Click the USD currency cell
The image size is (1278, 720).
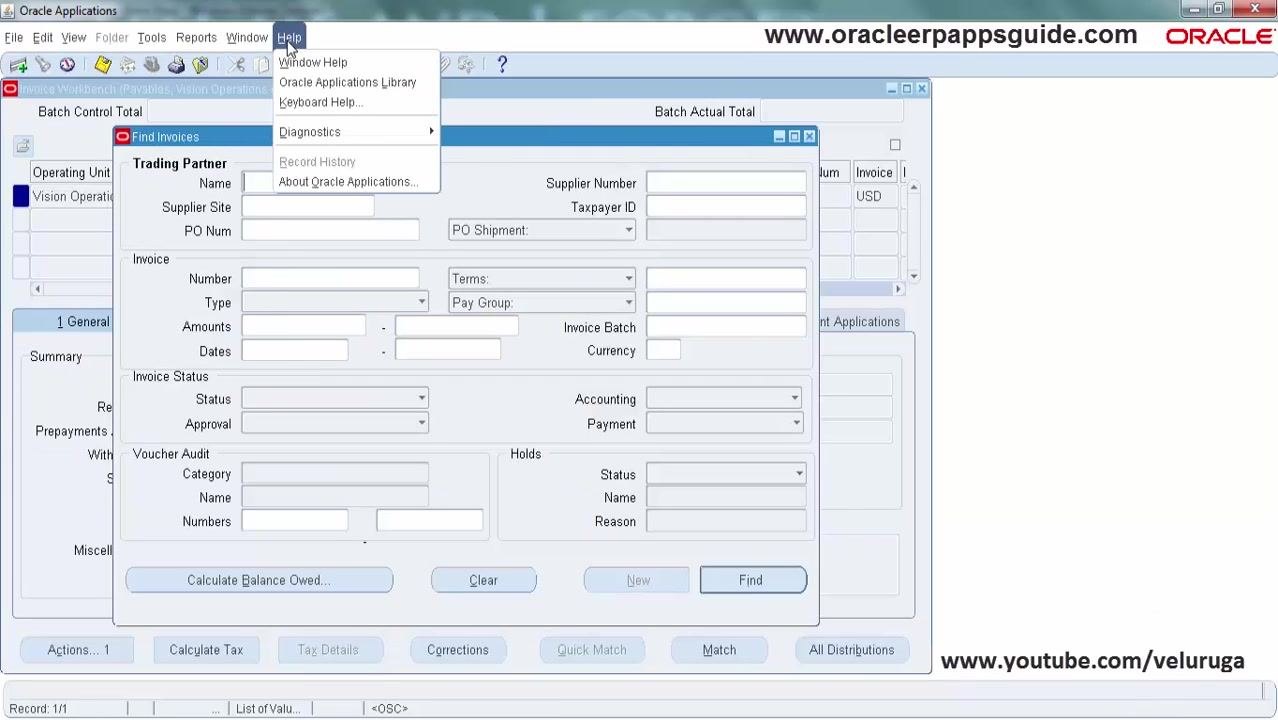click(x=874, y=197)
